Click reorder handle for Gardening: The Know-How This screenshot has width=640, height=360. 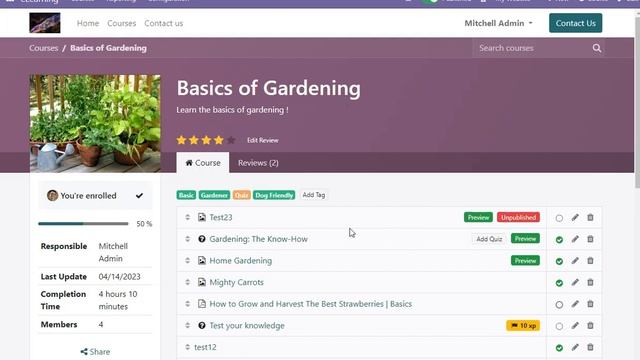pos(187,239)
